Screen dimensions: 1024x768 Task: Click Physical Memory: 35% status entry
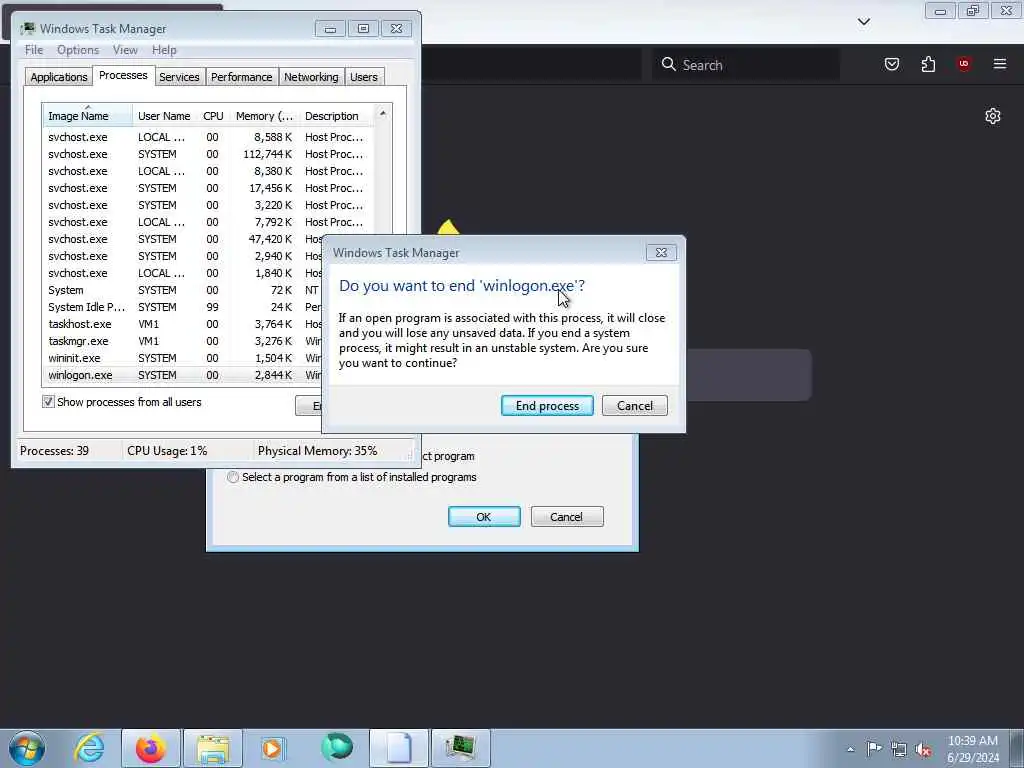click(317, 451)
